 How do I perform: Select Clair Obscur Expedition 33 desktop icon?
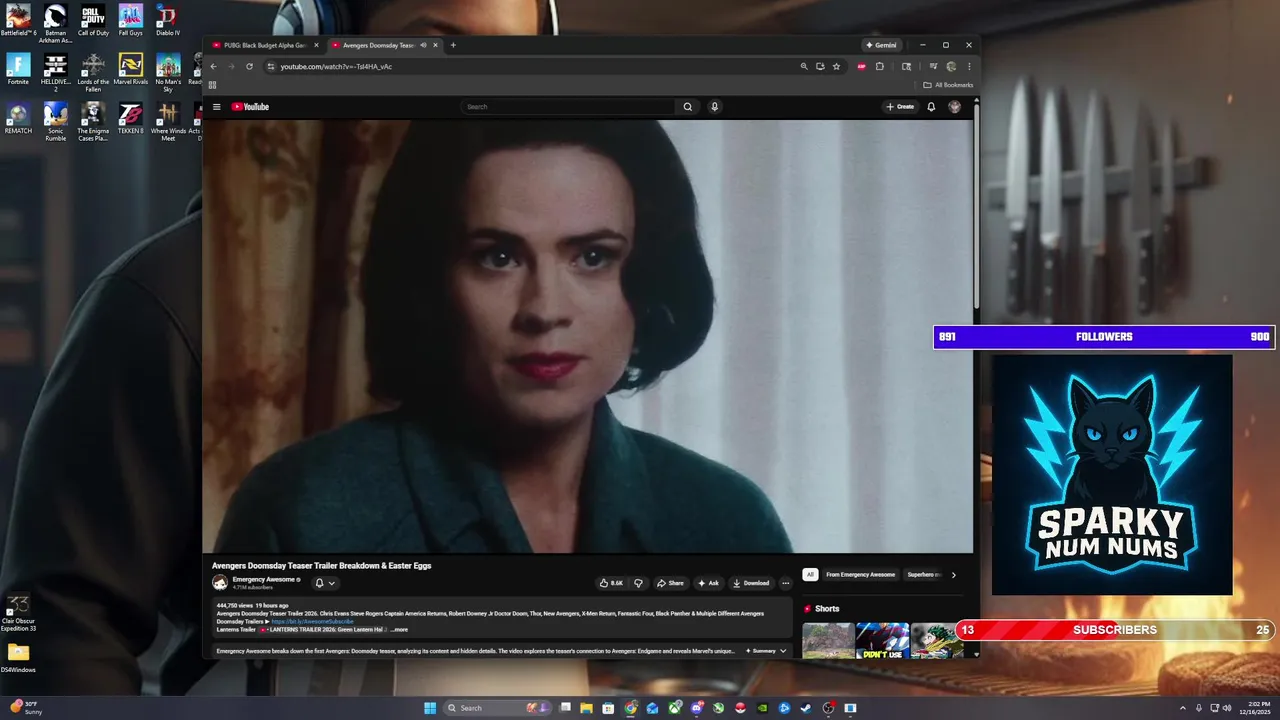[x=18, y=613]
